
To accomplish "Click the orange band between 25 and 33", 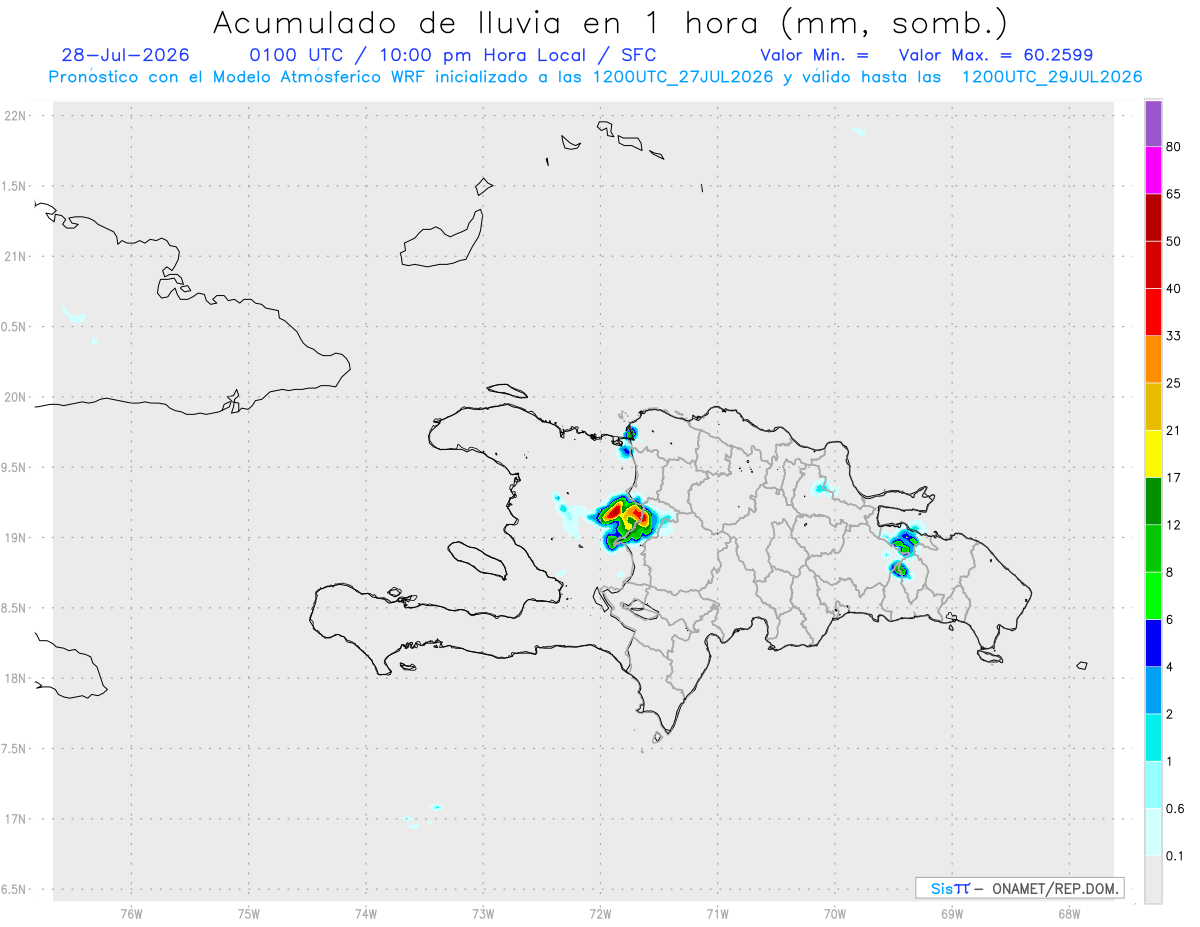I will [1153, 359].
